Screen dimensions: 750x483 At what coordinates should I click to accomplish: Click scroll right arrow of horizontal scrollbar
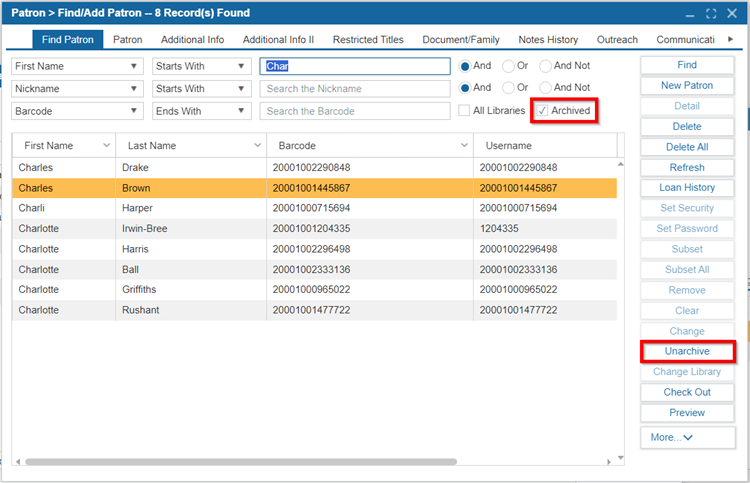point(609,462)
